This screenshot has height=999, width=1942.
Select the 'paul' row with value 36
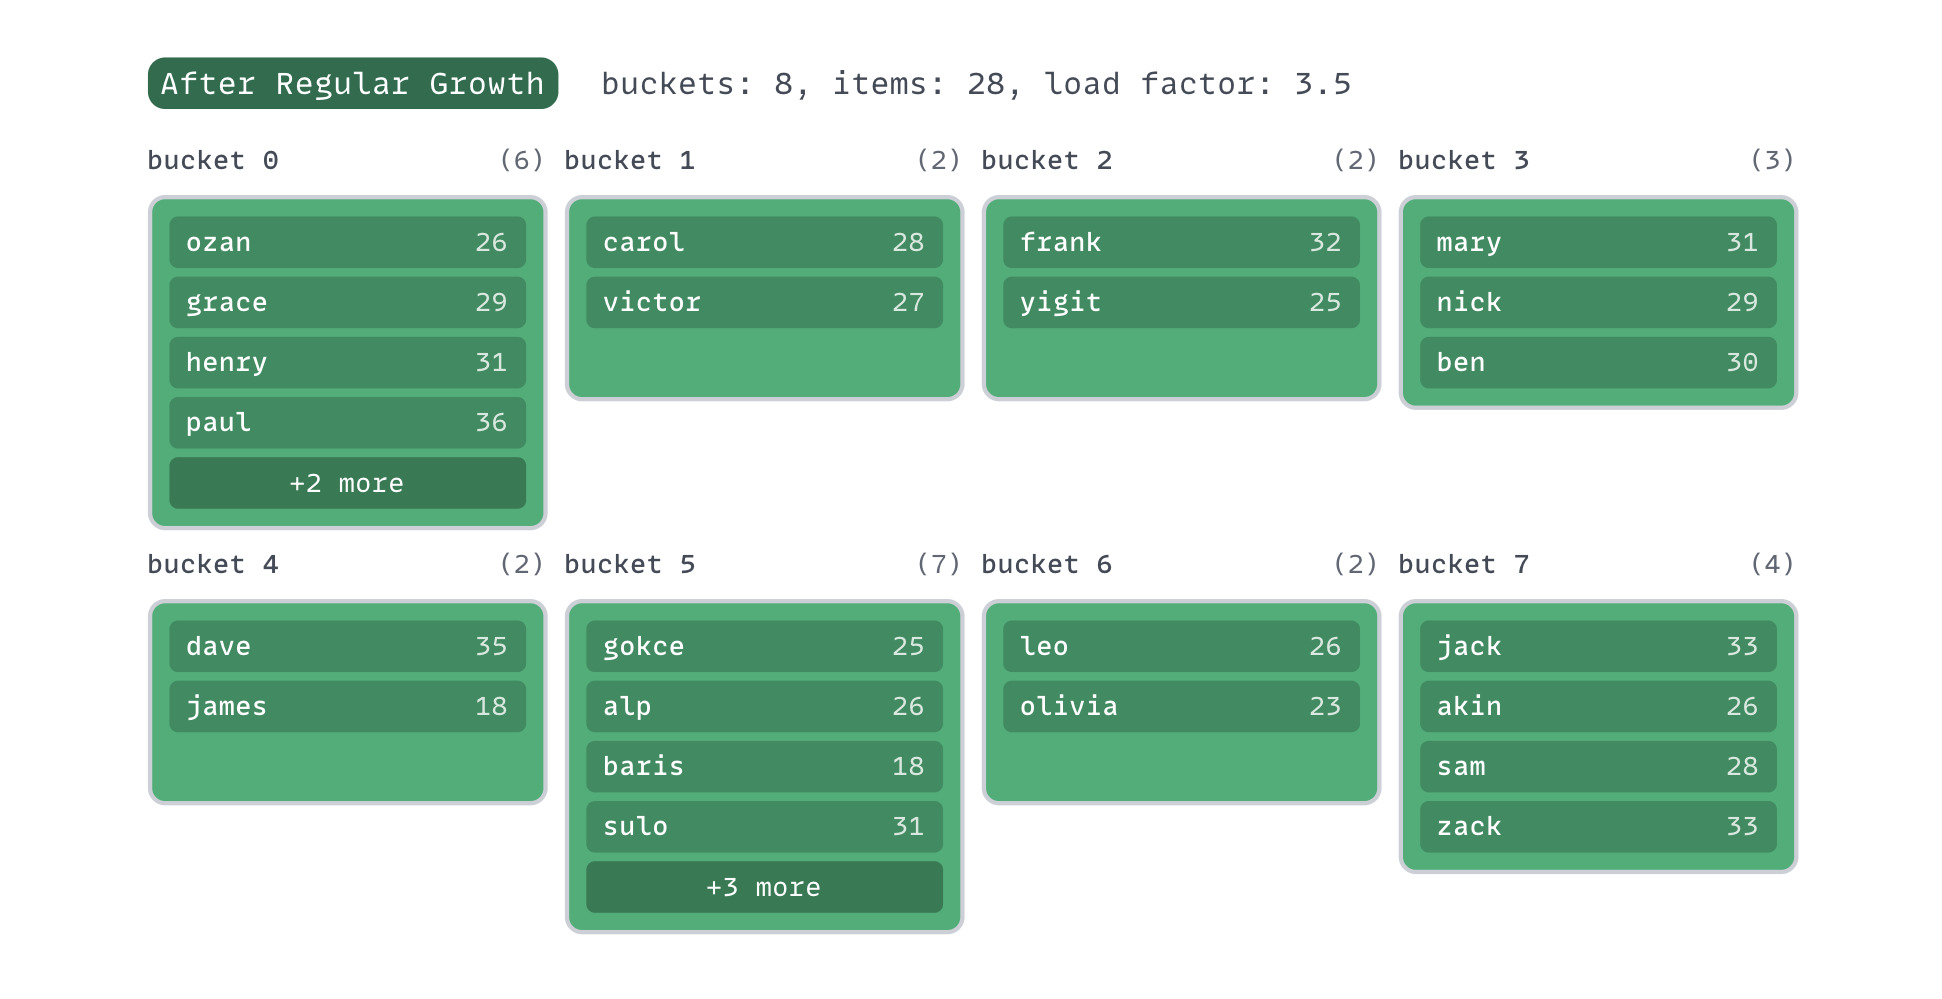click(x=347, y=422)
